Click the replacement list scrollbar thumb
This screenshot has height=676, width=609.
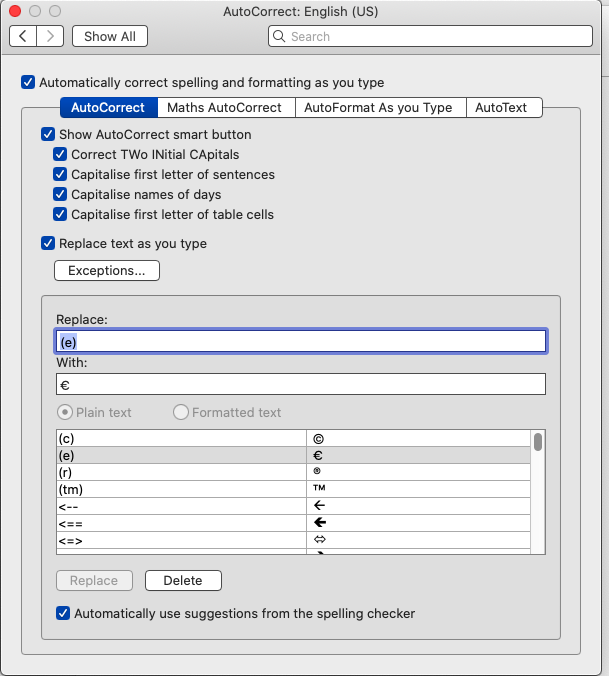coord(538,442)
